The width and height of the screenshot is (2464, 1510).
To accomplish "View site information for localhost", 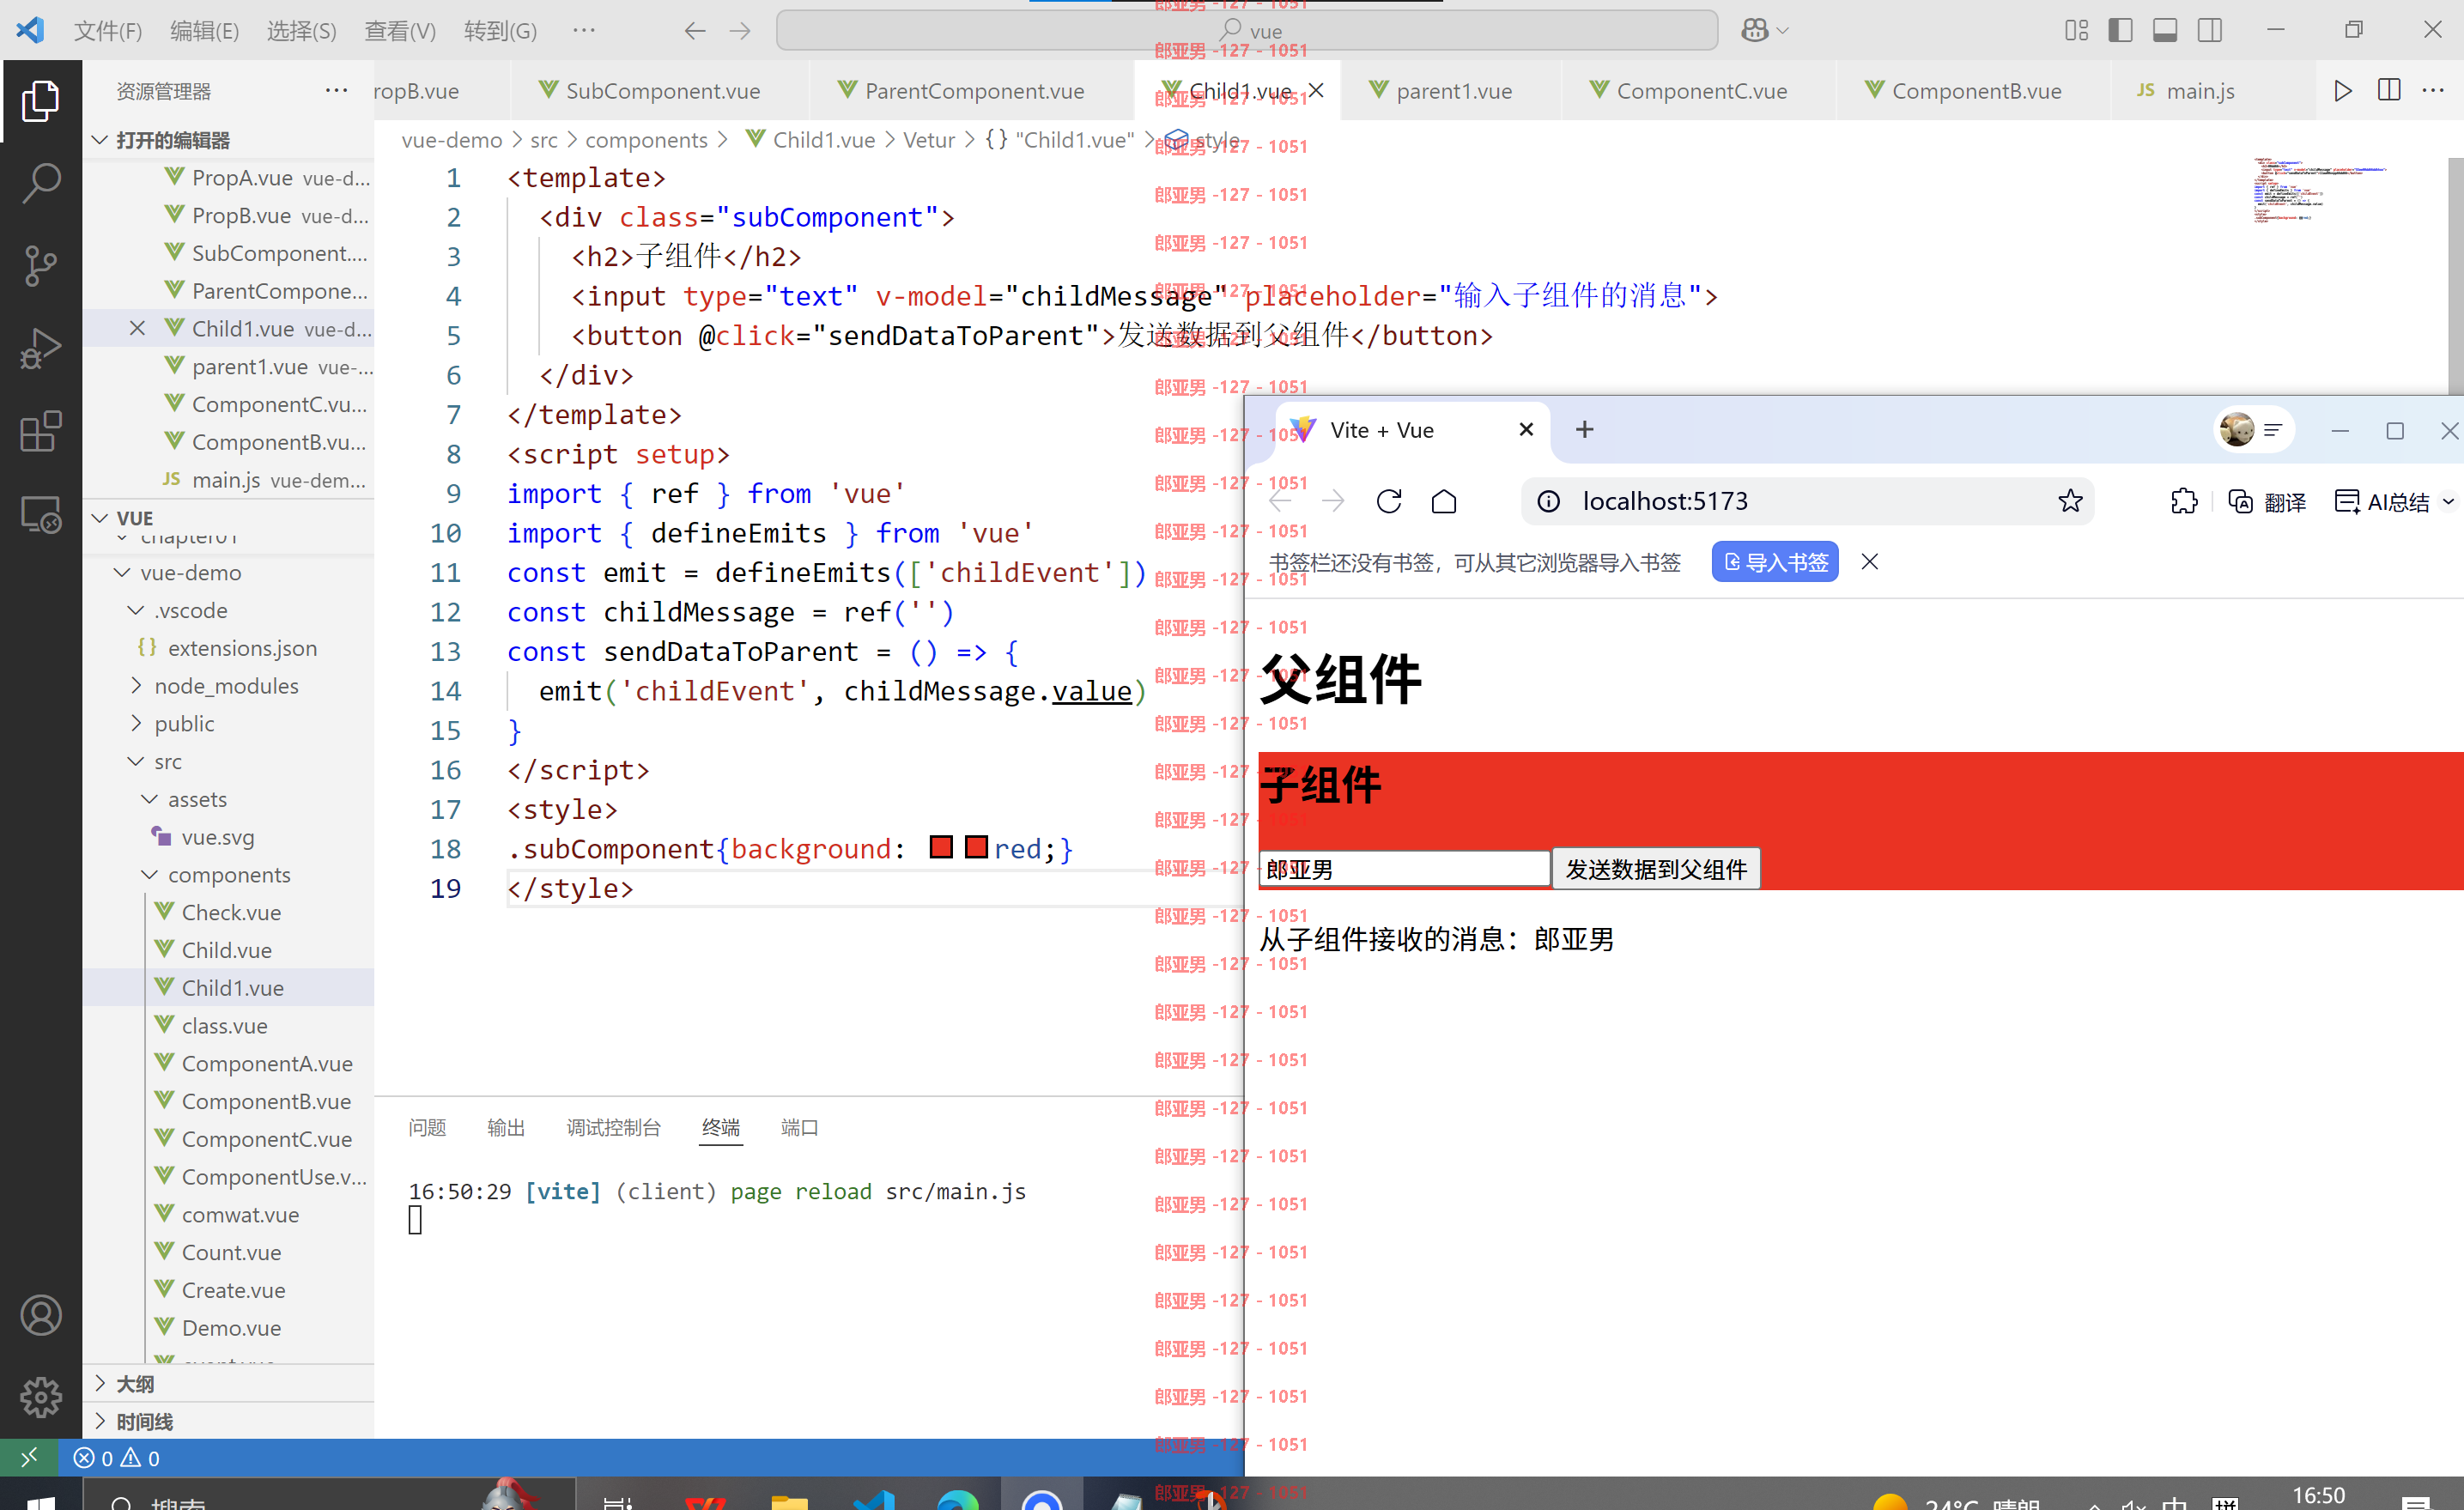I will 1548,501.
